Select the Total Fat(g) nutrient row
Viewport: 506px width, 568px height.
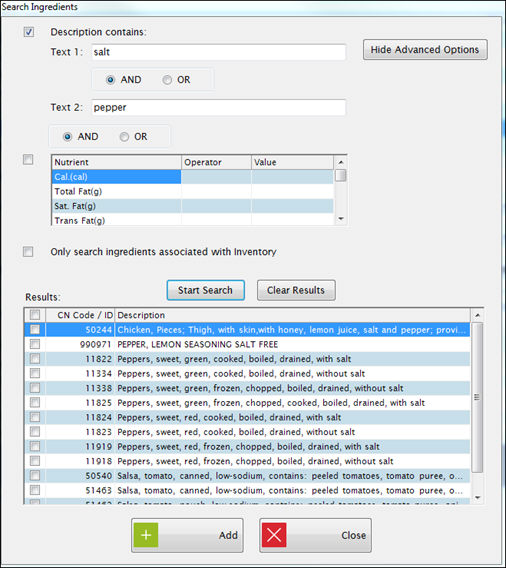coord(192,191)
